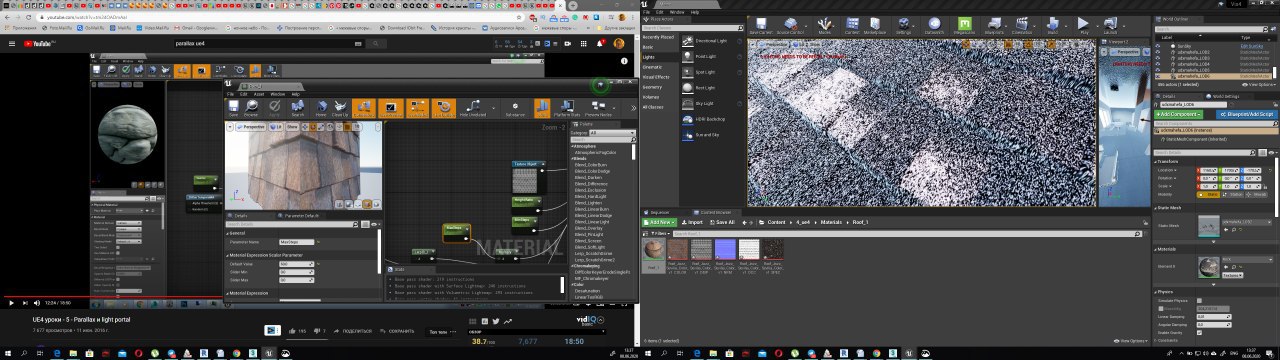
Task: Set Mobility to Static
Action: (1209, 194)
